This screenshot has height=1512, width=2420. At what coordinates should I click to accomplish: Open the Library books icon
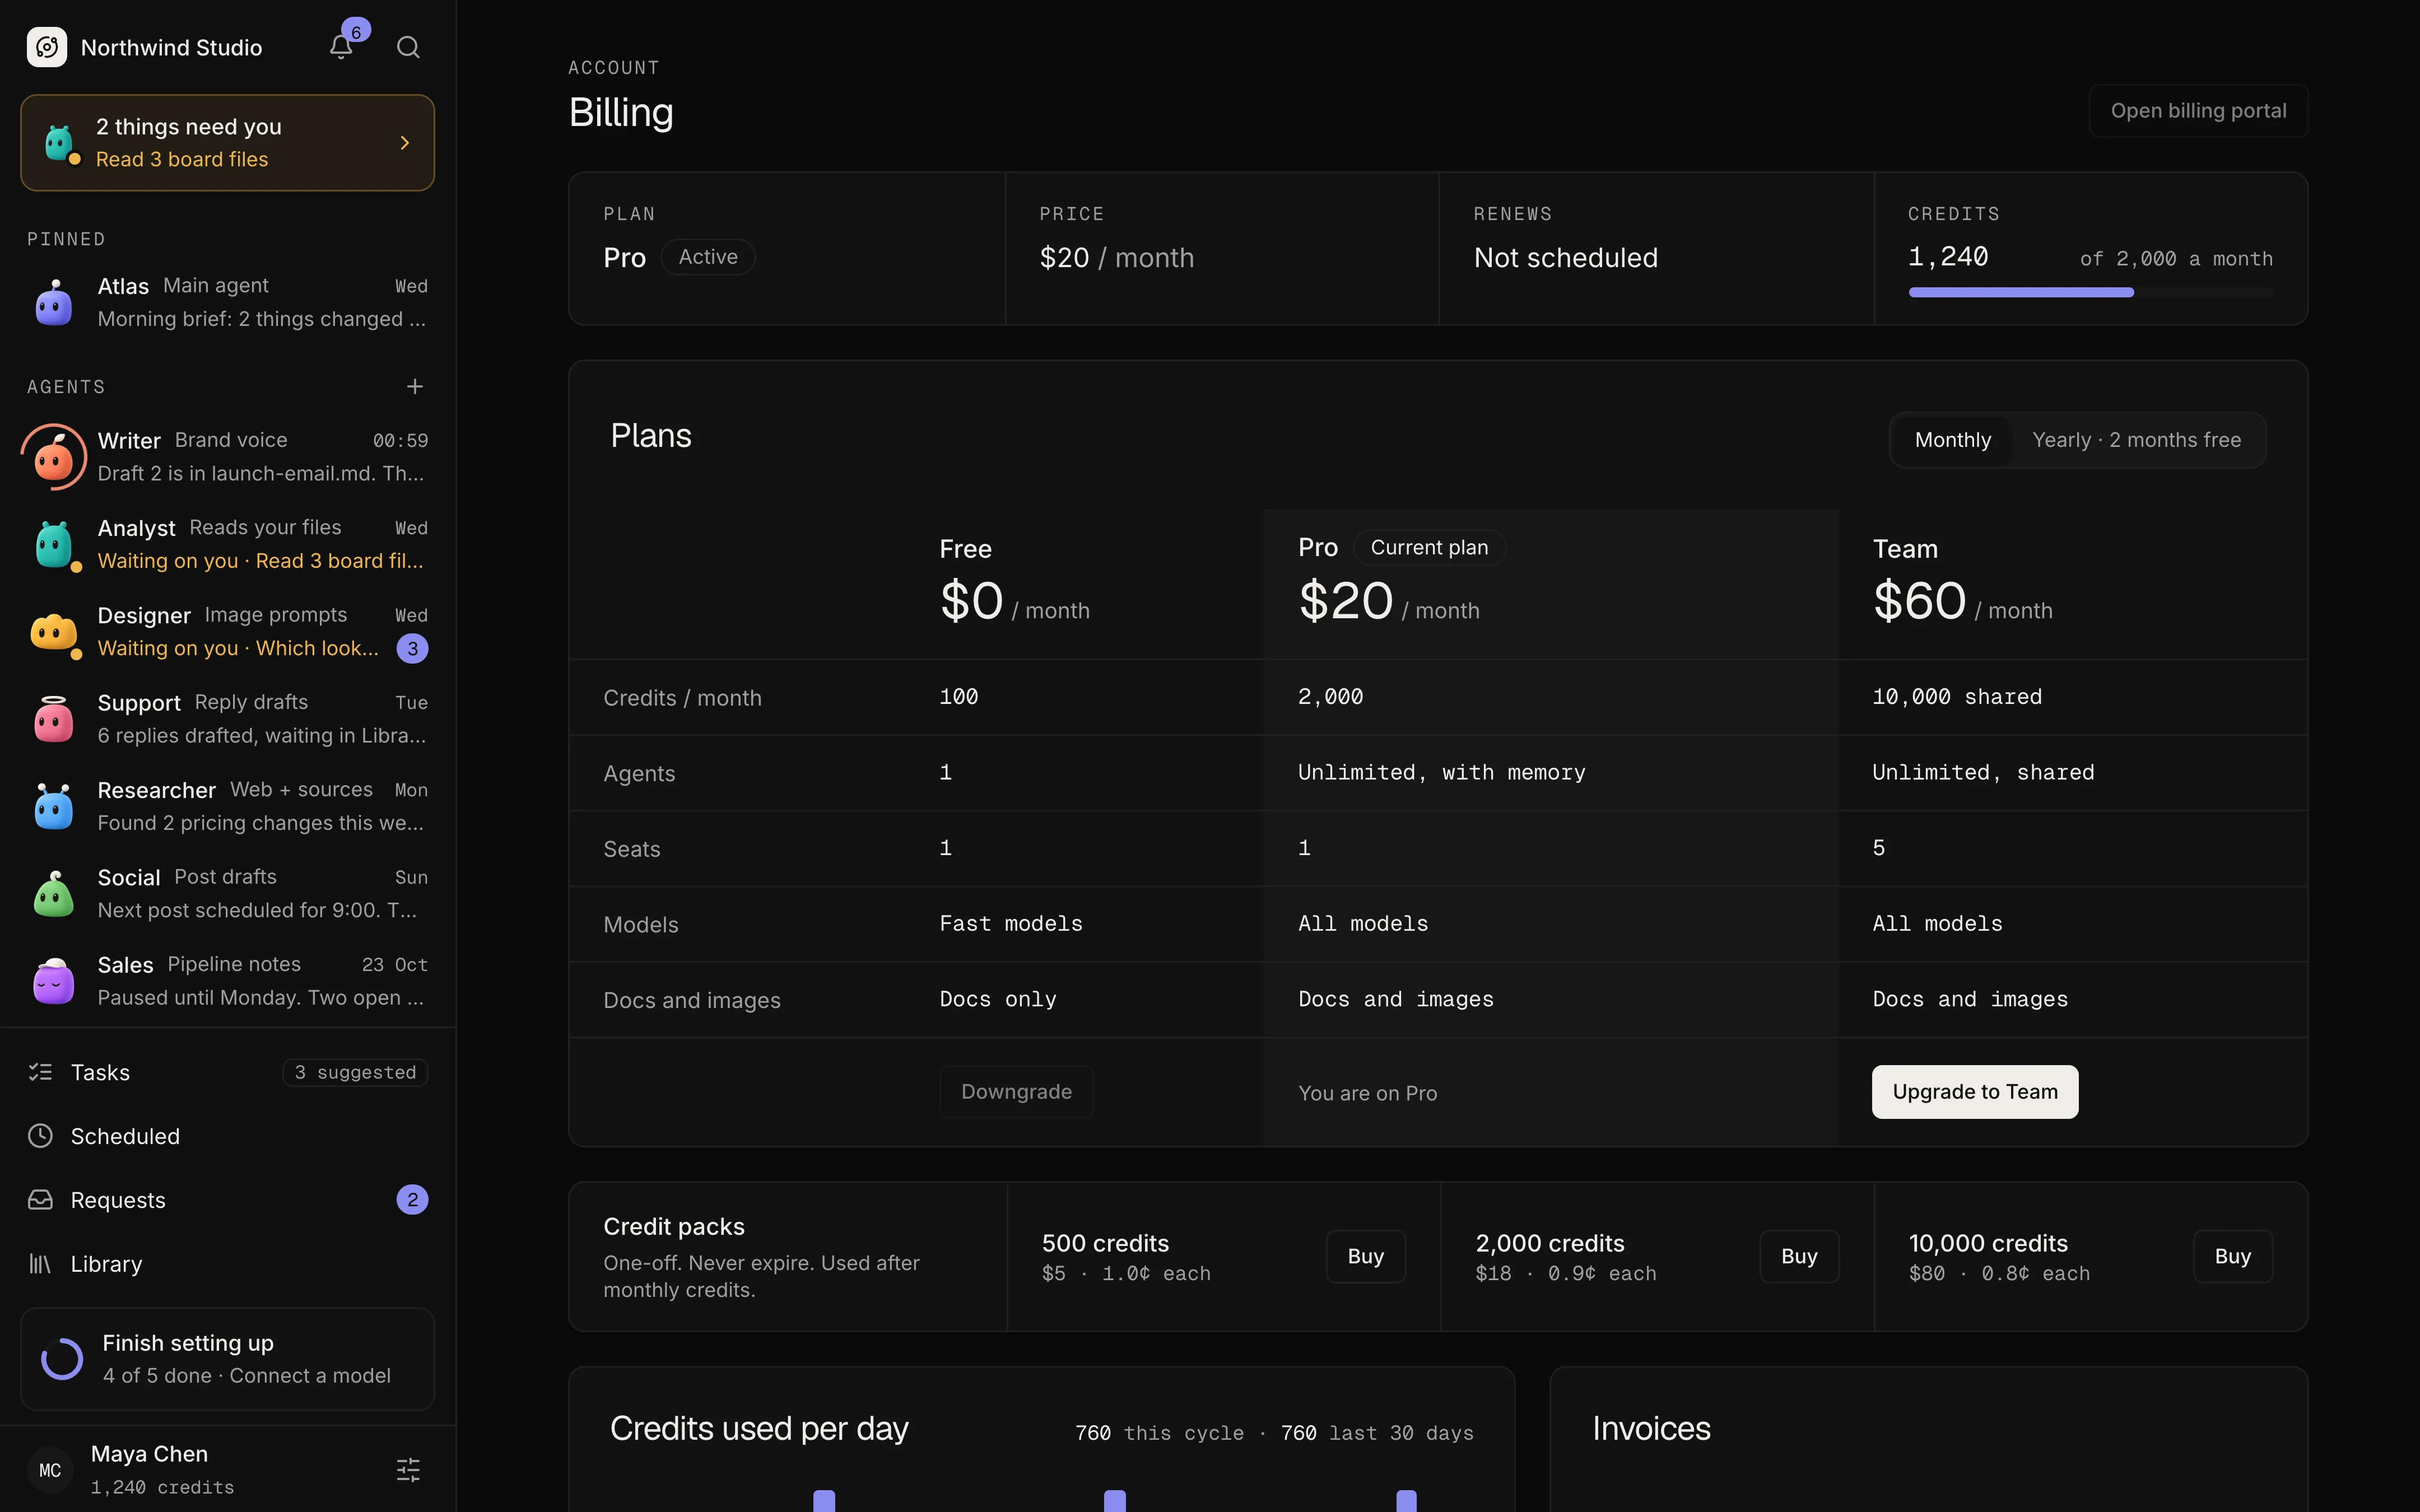tap(40, 1264)
